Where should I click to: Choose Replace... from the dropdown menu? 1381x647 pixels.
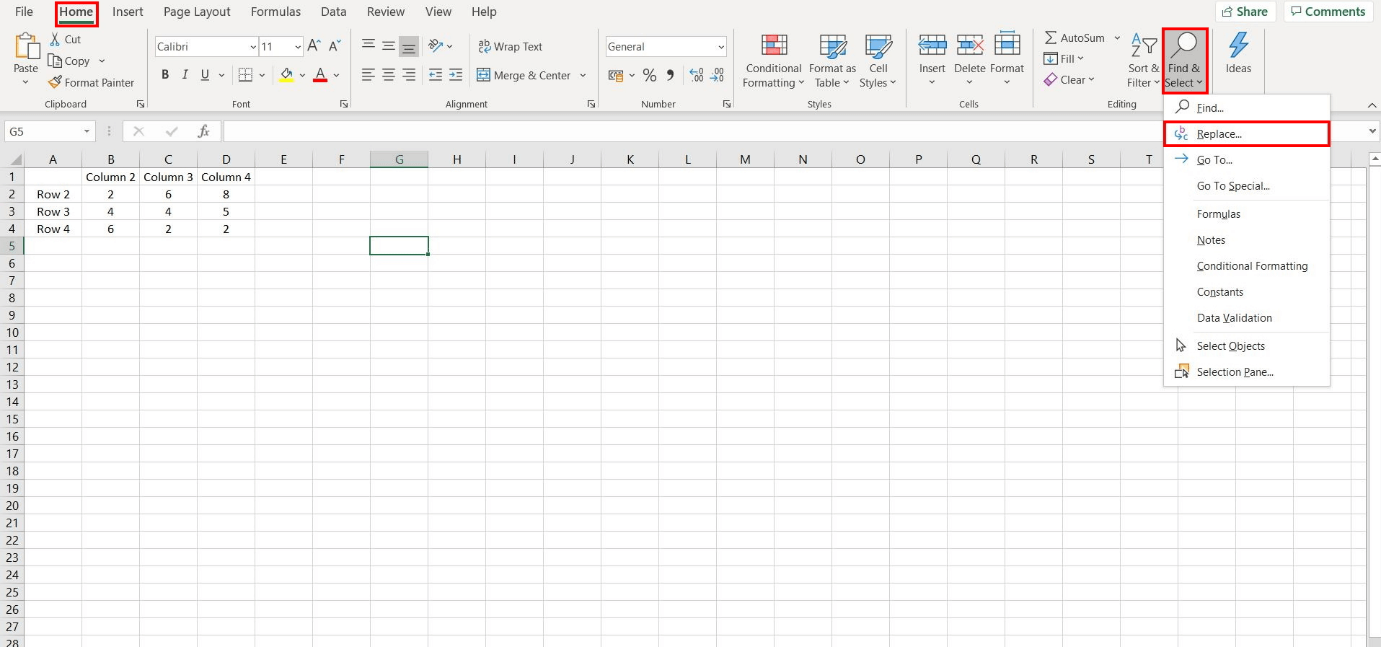click(1247, 134)
